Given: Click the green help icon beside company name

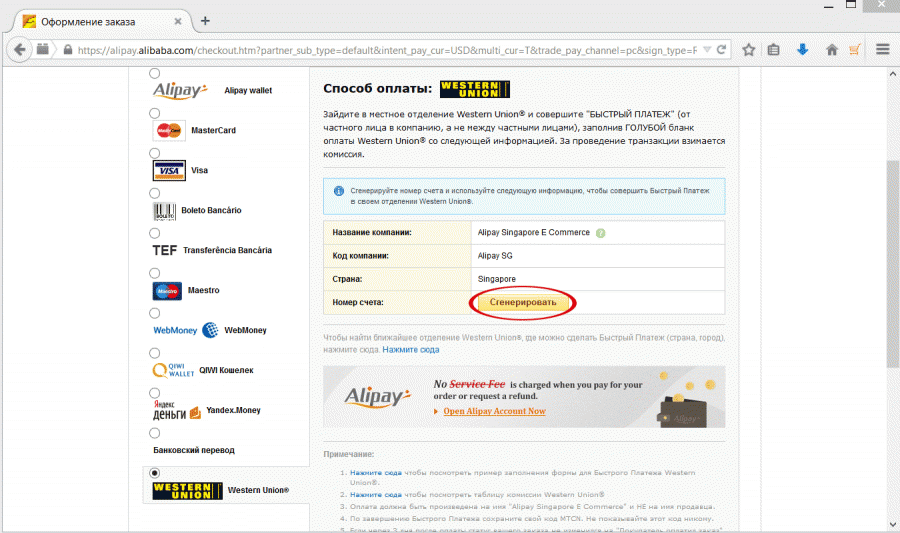Looking at the screenshot, I should 600,233.
